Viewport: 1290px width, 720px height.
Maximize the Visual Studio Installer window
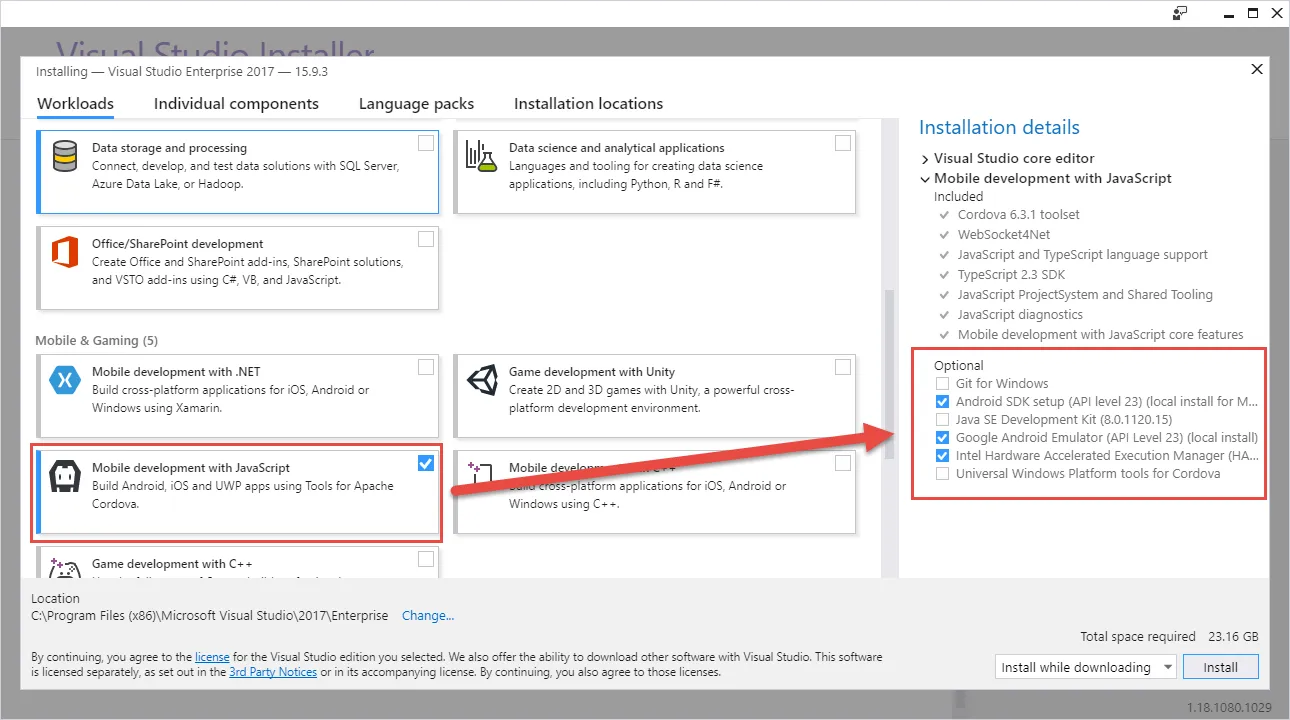(x=1253, y=13)
